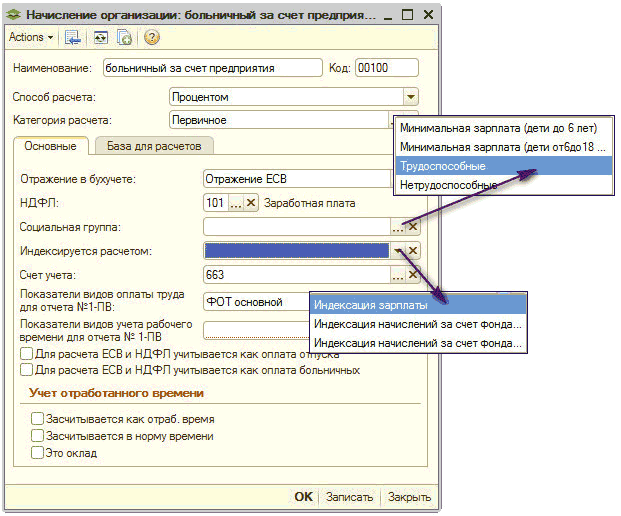Viewport: 621px width, 516px height.
Task: Open the Actions menu
Action: point(30,37)
